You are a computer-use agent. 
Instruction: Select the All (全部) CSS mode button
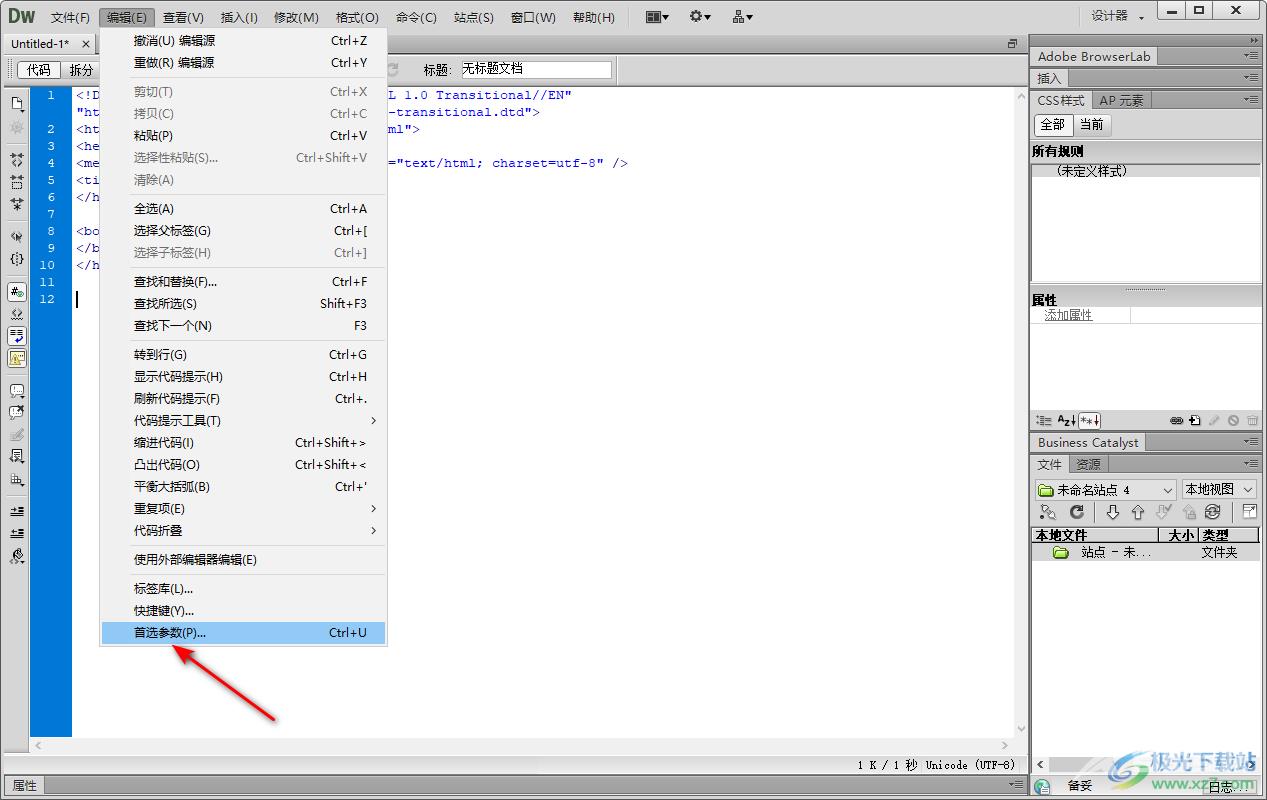pyautogui.click(x=1053, y=125)
